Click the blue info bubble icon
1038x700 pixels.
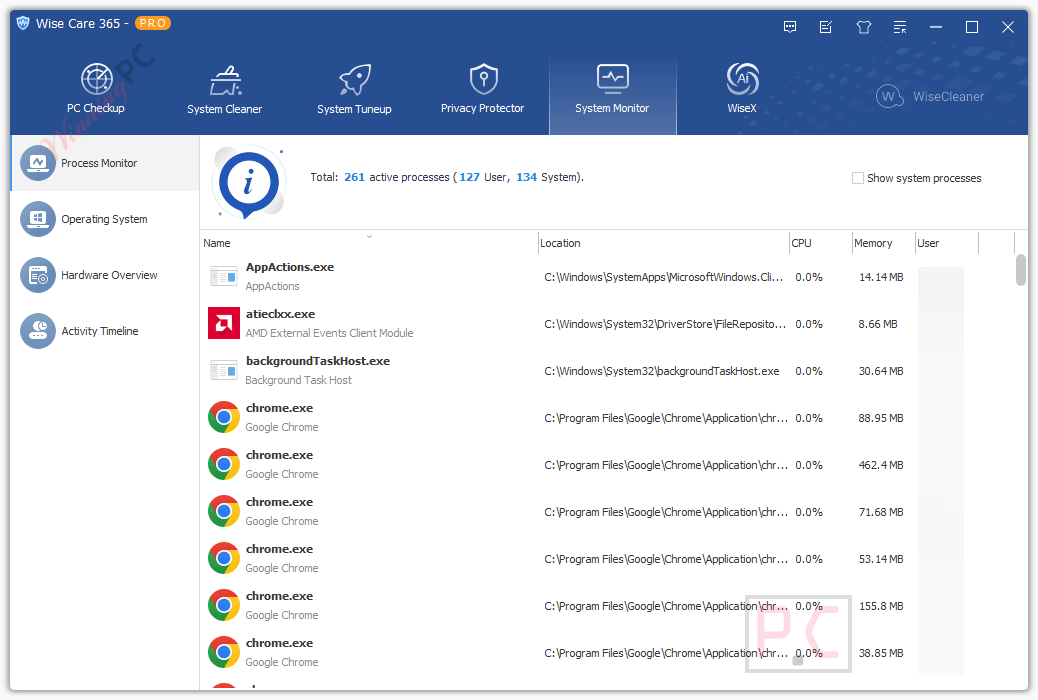pyautogui.click(x=248, y=183)
